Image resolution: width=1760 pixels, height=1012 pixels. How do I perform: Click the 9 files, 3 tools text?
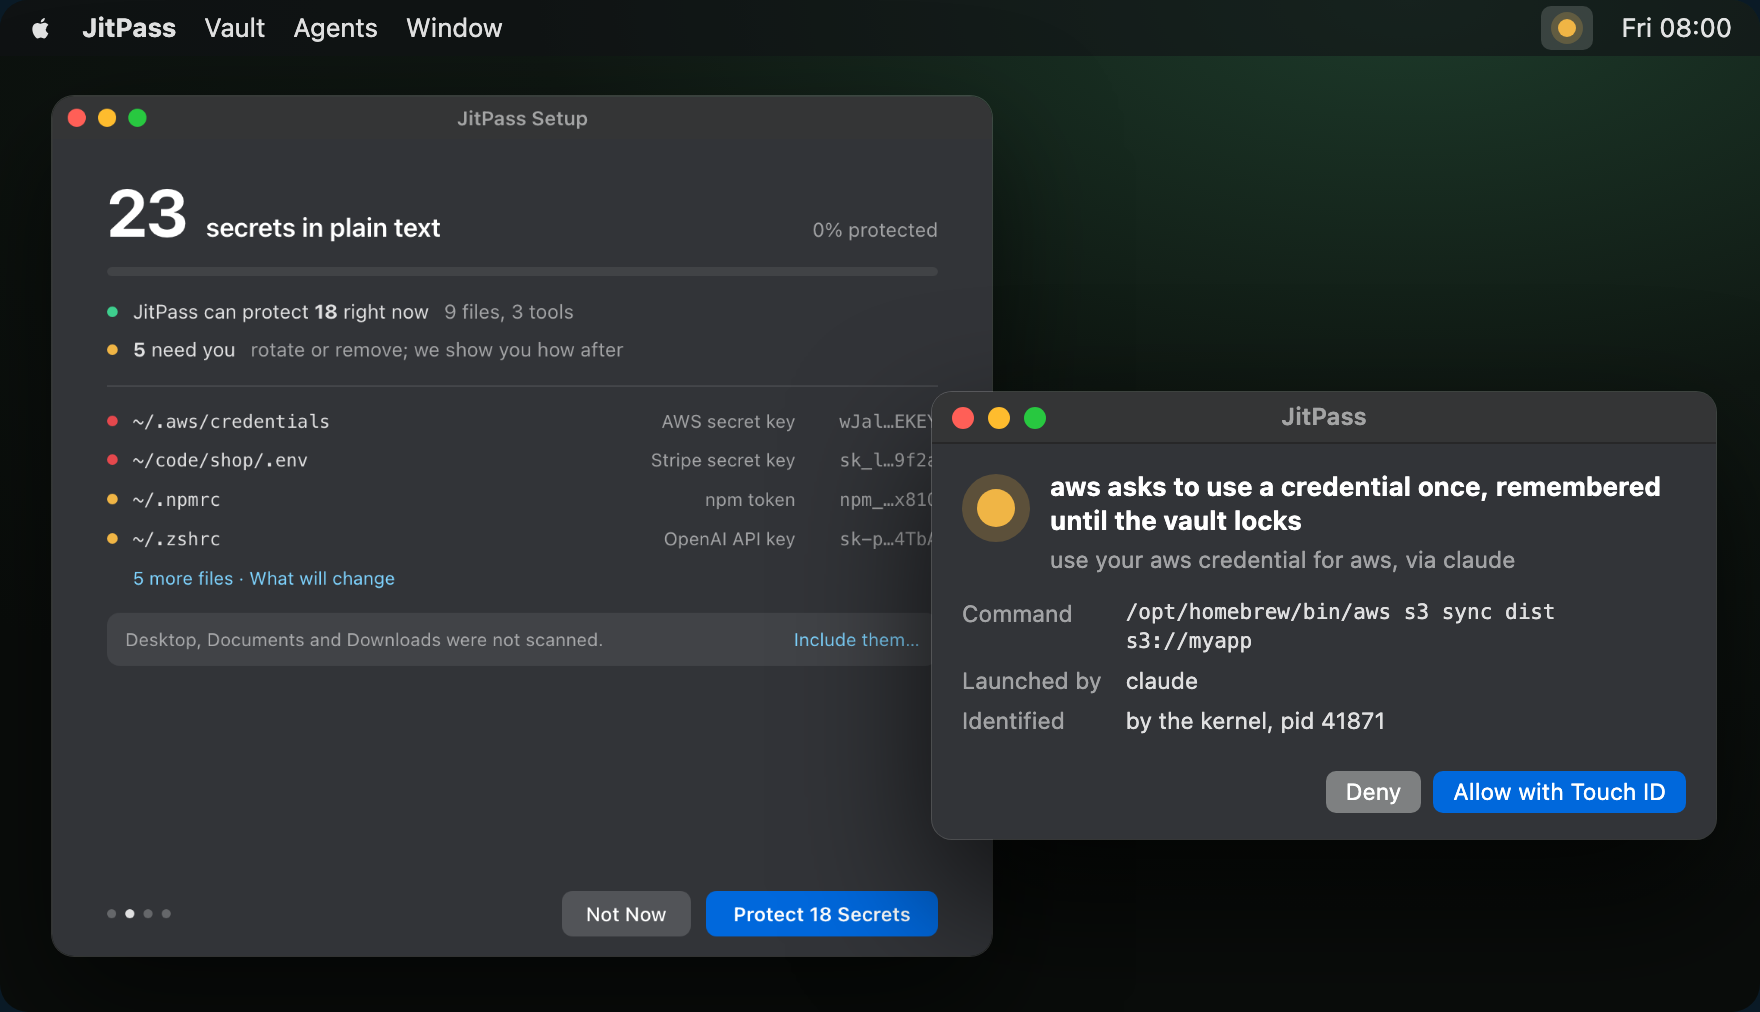coord(509,312)
